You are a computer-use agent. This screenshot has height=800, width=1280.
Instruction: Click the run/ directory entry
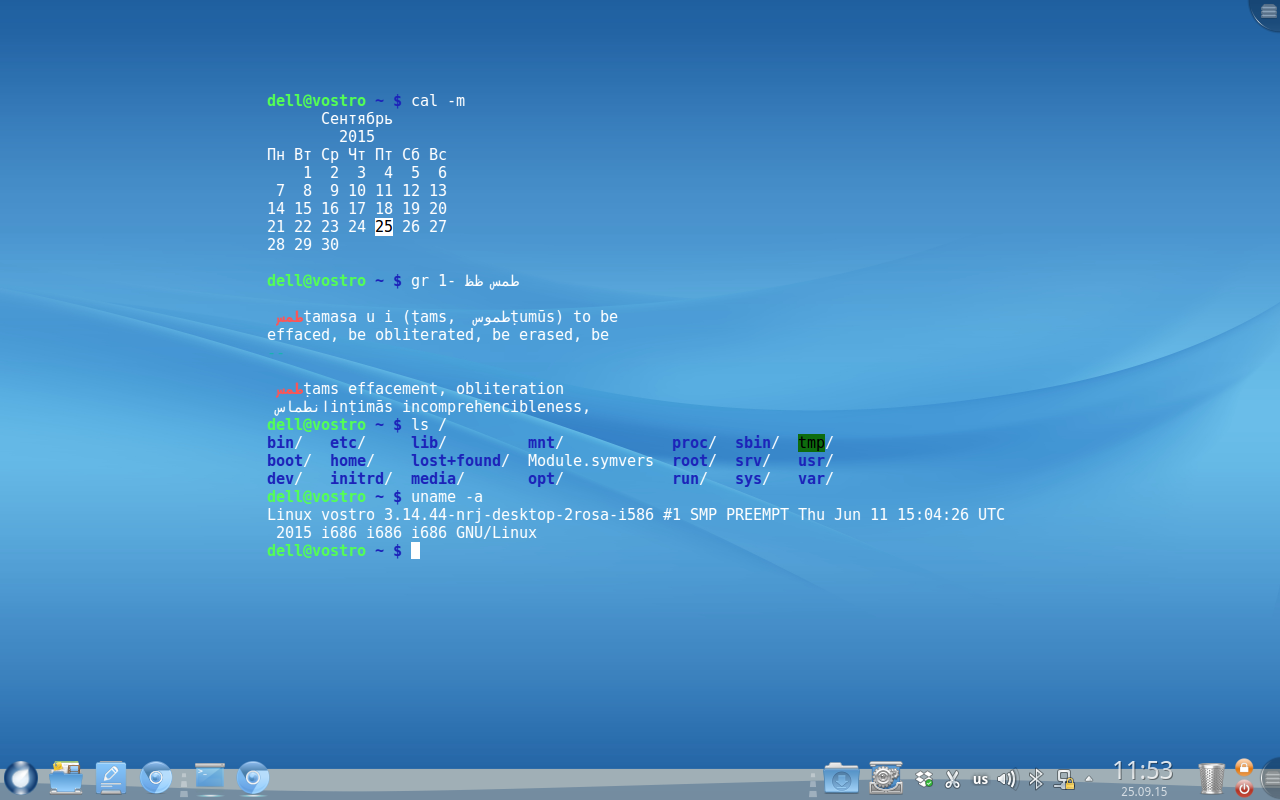pyautogui.click(x=690, y=479)
